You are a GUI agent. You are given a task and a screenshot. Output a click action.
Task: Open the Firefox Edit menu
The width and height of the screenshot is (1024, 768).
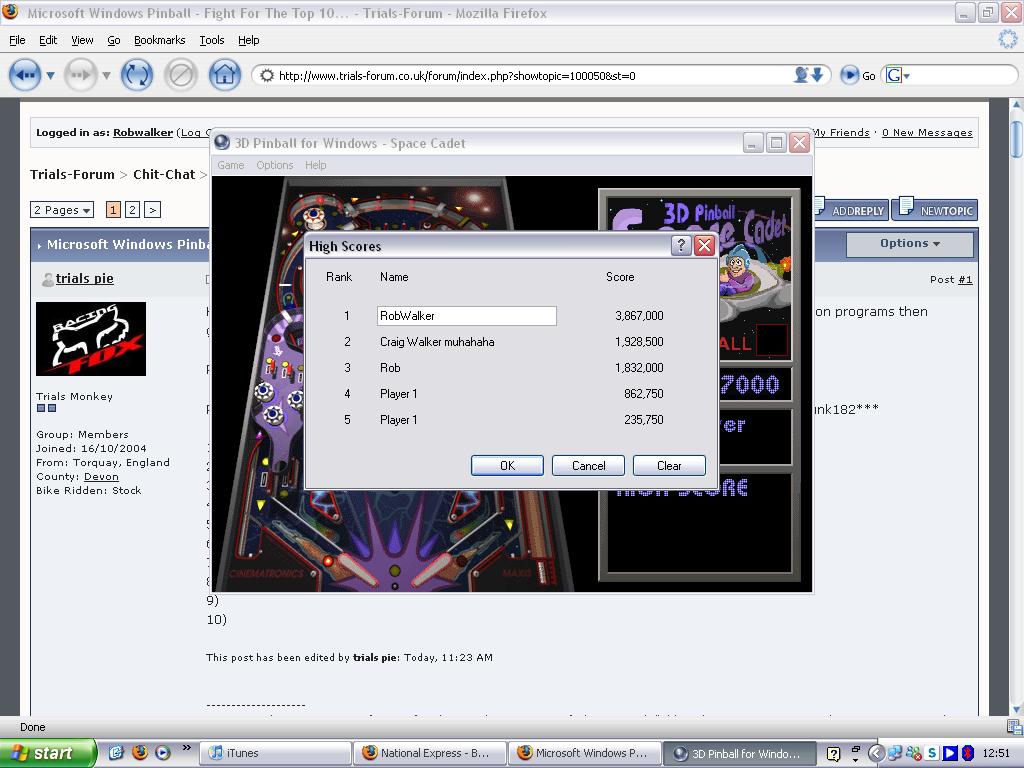pos(48,40)
